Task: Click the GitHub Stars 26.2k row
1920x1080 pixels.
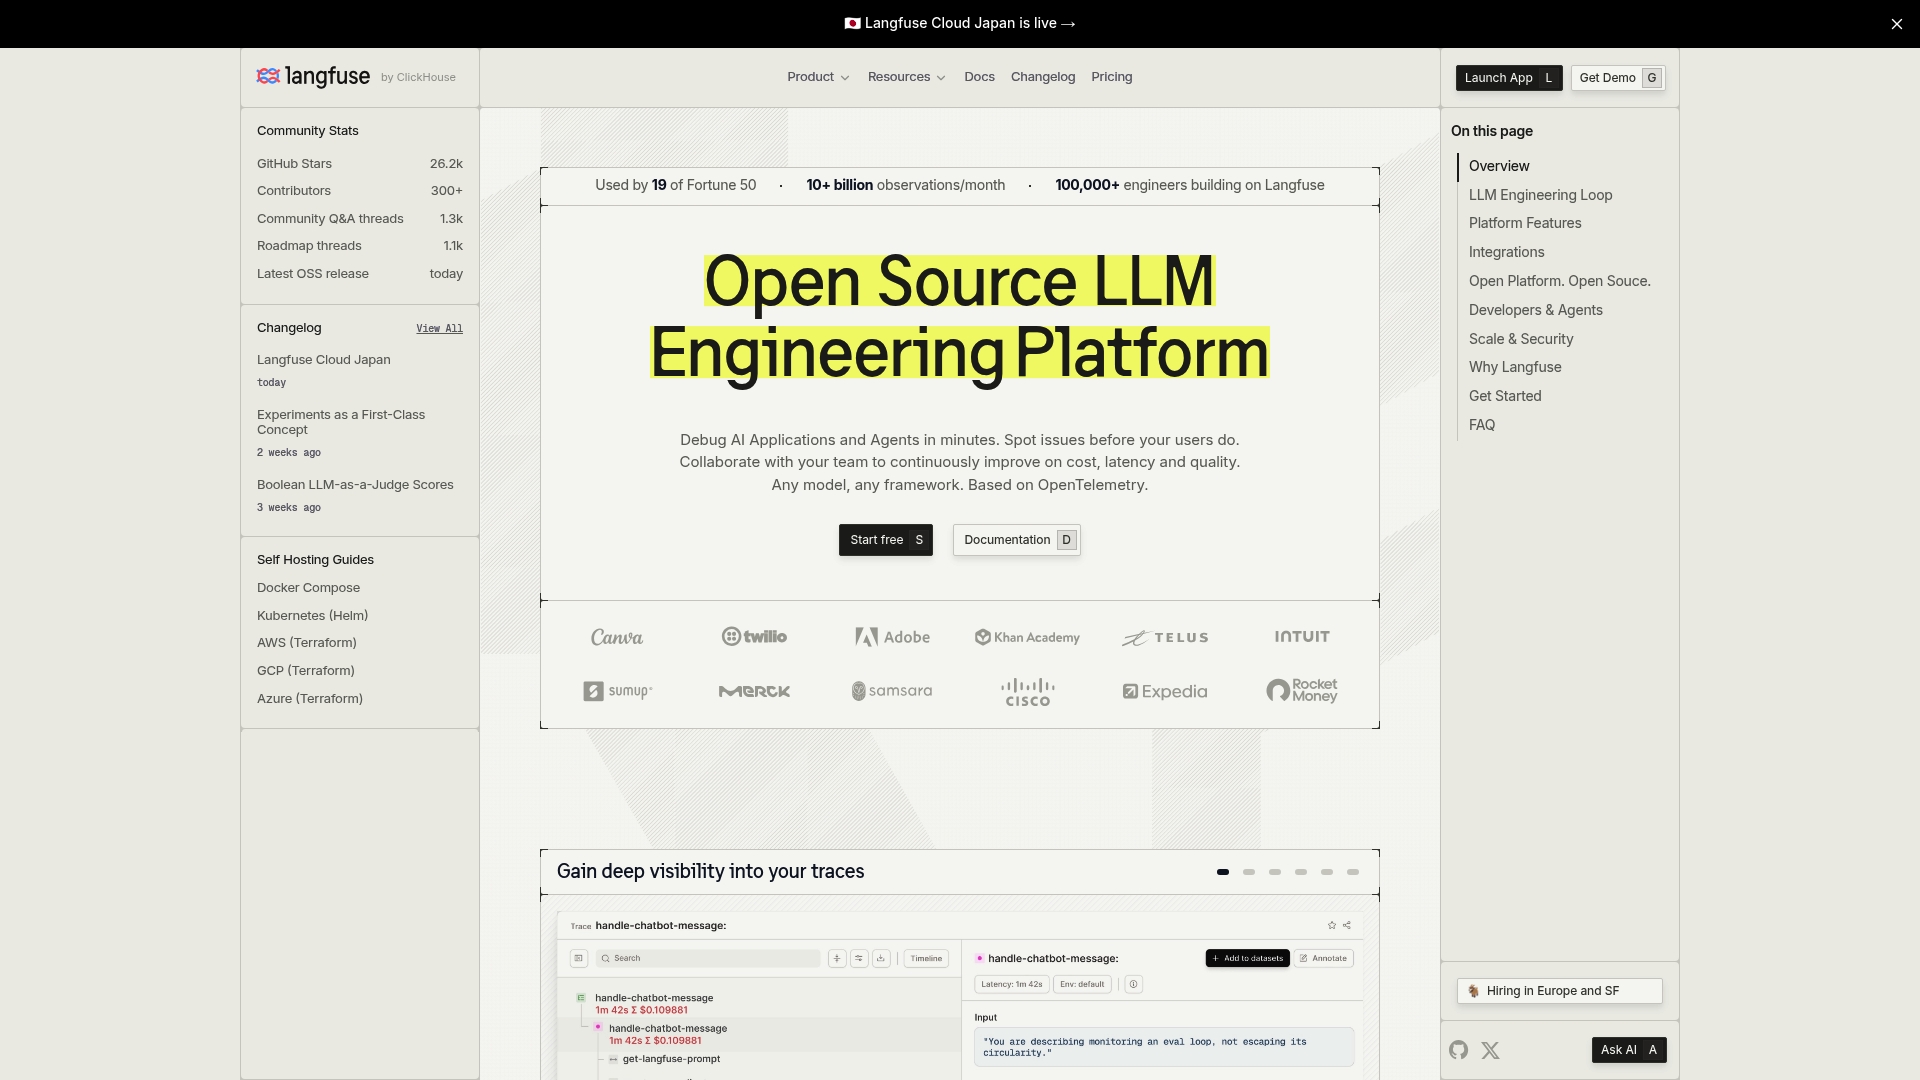Action: [360, 164]
